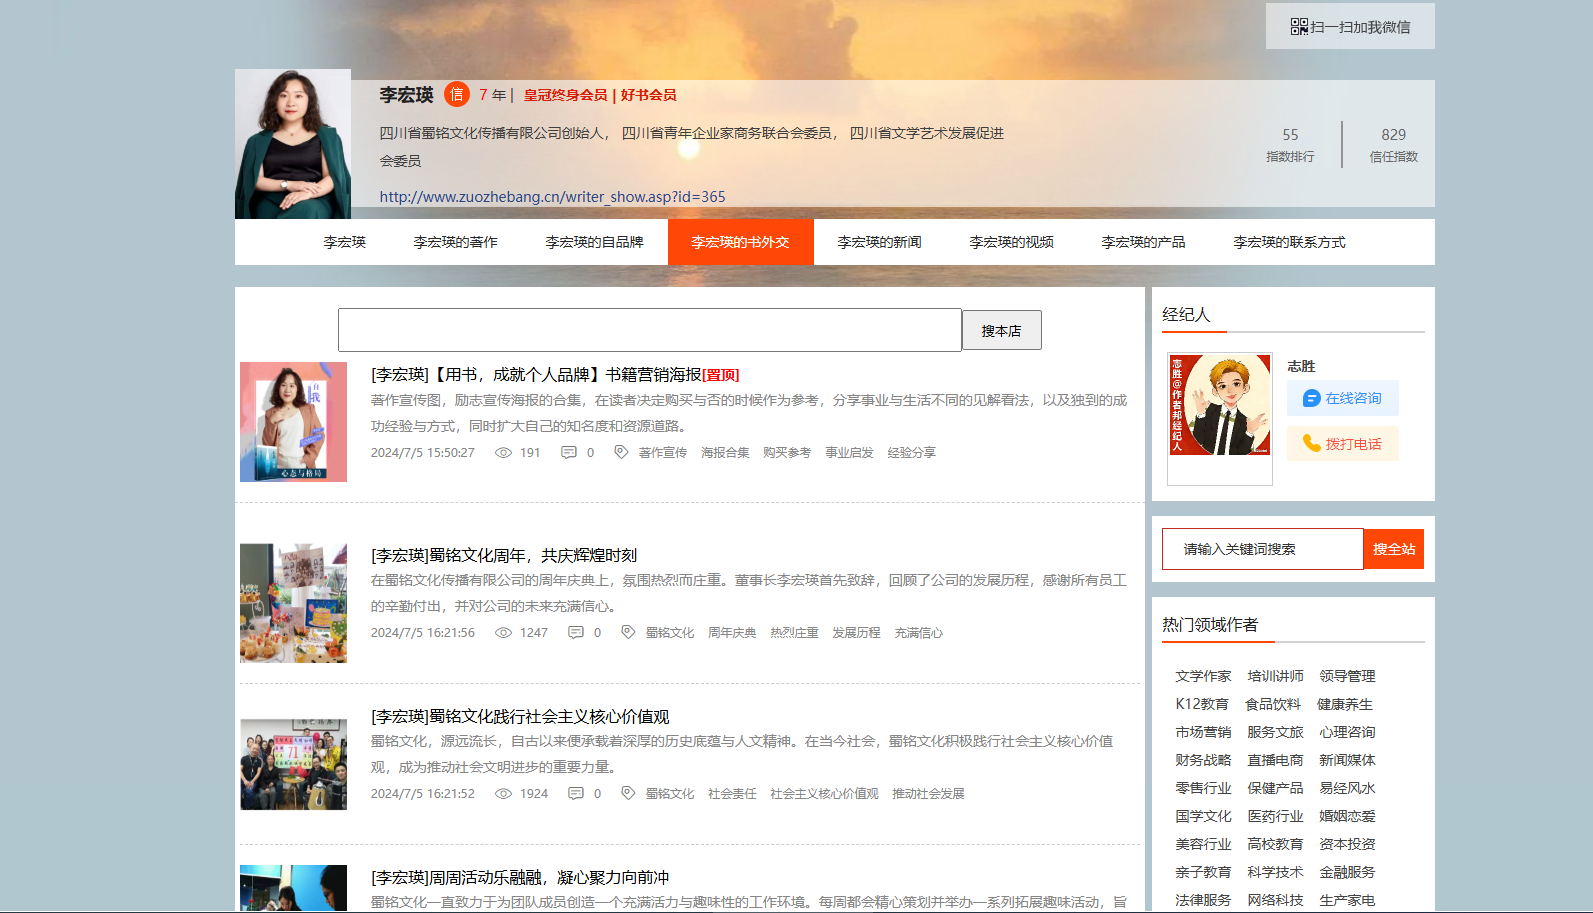Open the zuozhebang.cn writer profile link

pyautogui.click(x=552, y=197)
